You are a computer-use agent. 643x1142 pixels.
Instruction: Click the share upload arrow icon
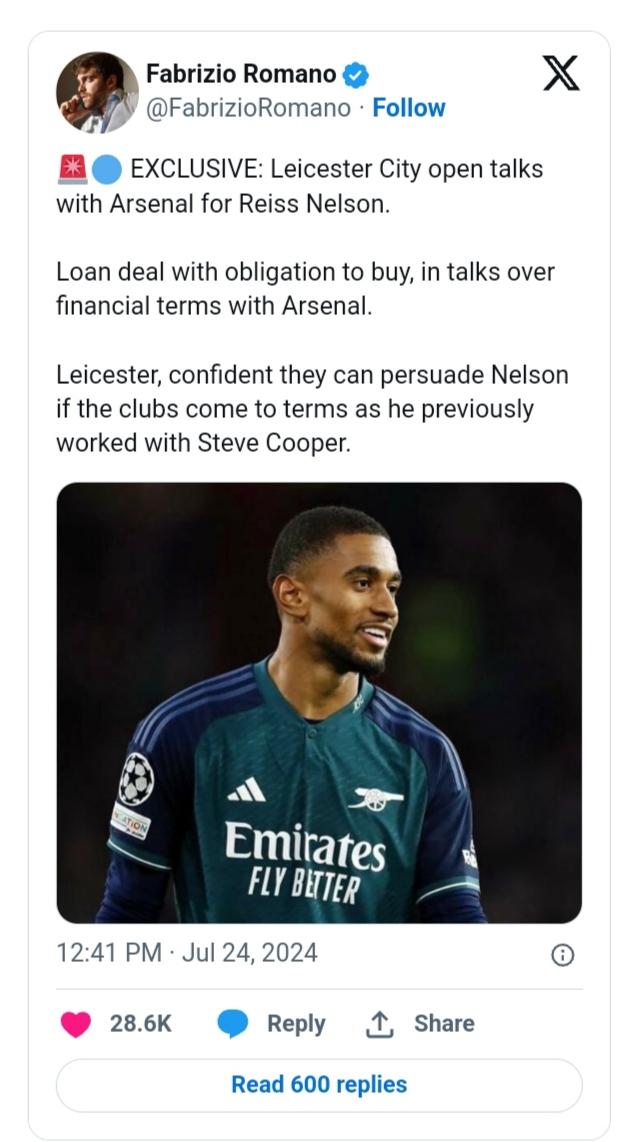click(x=378, y=1024)
